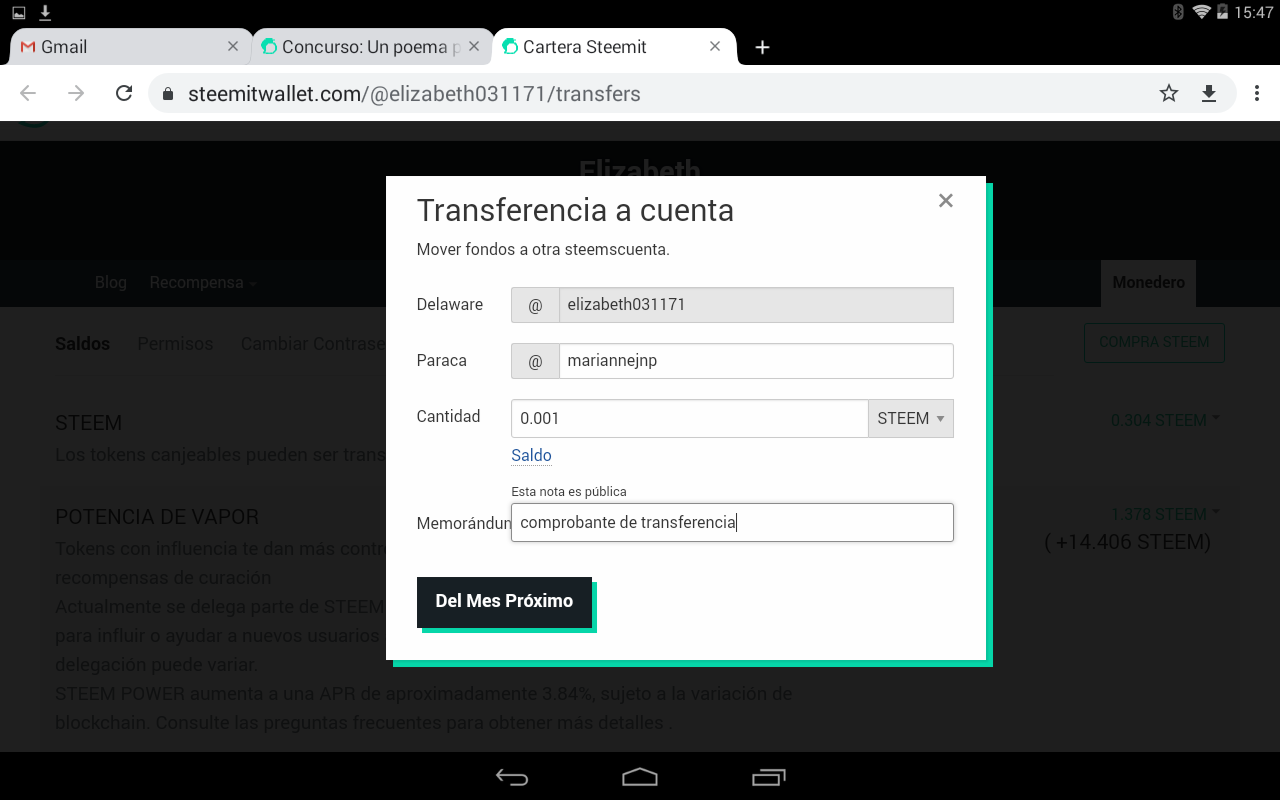Viewport: 1280px width, 800px height.
Task: Tap the clock showing 15:47
Action: click(x=1253, y=12)
